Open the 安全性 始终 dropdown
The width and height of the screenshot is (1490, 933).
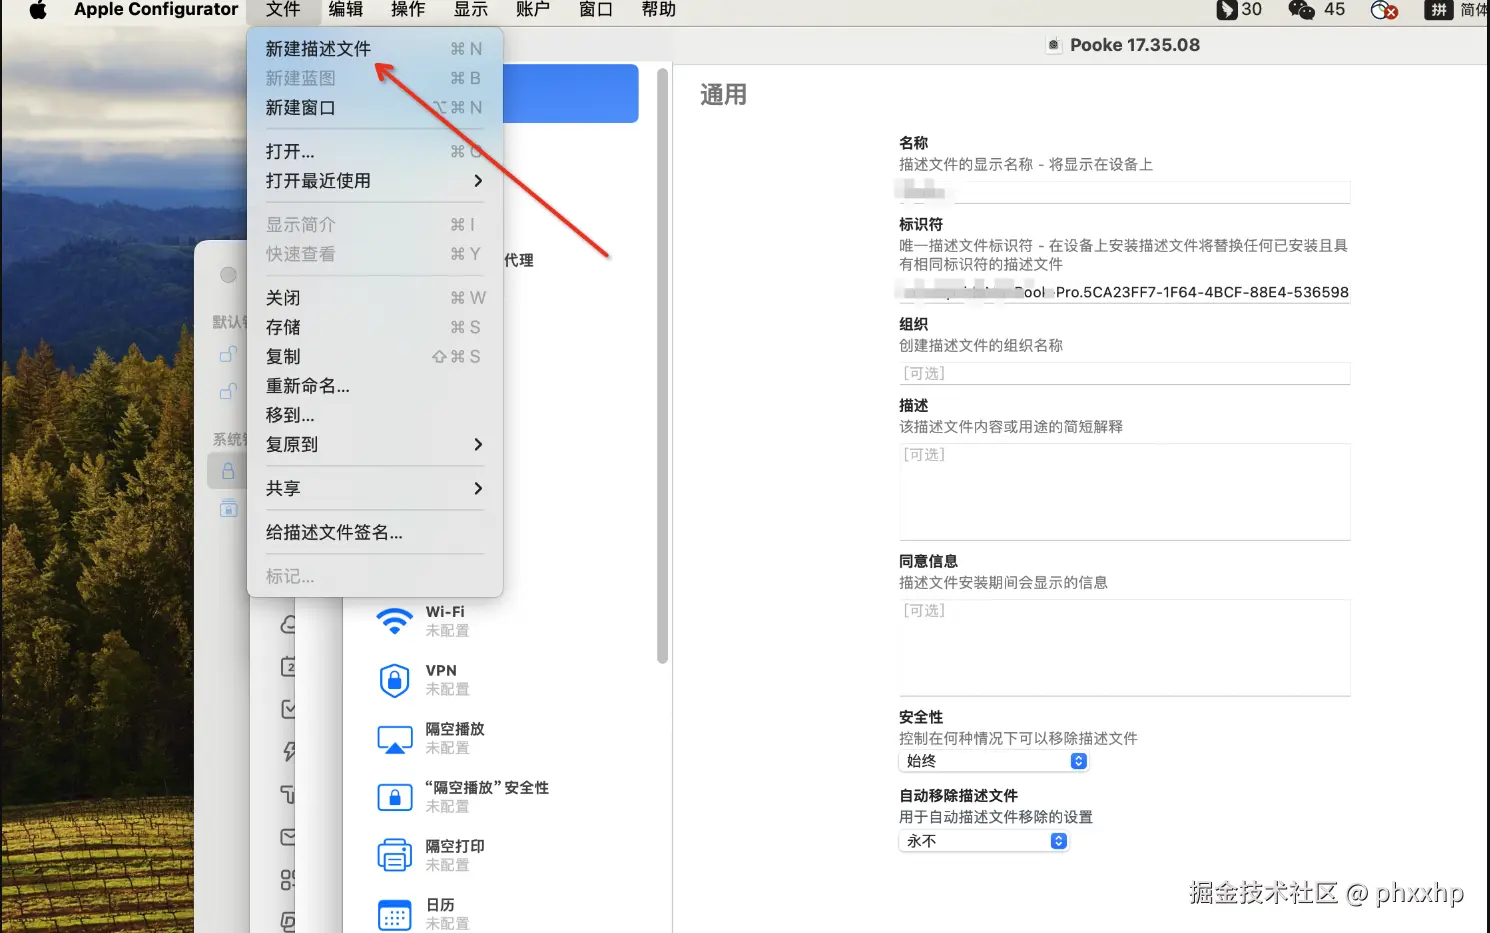tap(993, 761)
